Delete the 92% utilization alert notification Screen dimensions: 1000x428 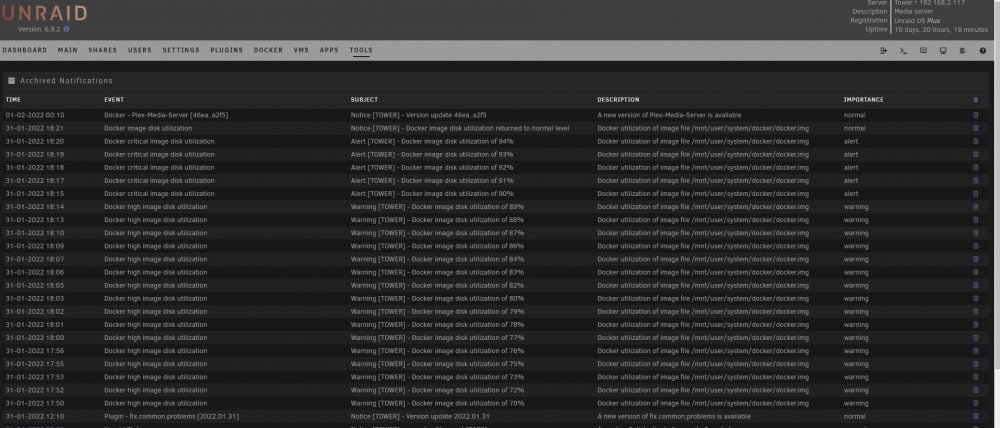(x=975, y=167)
